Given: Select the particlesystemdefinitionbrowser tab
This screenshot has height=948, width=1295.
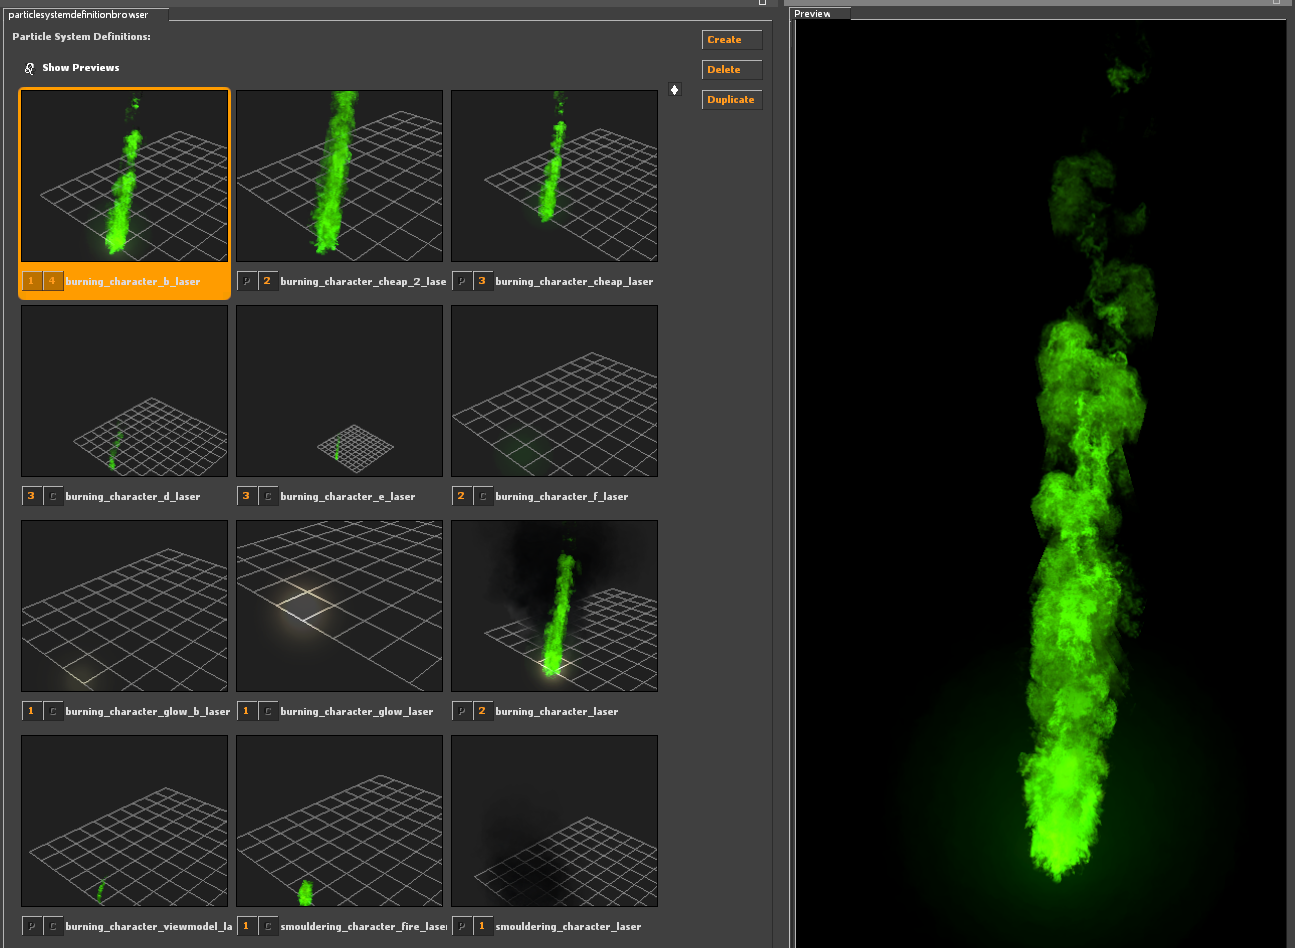Looking at the screenshot, I should [x=85, y=14].
